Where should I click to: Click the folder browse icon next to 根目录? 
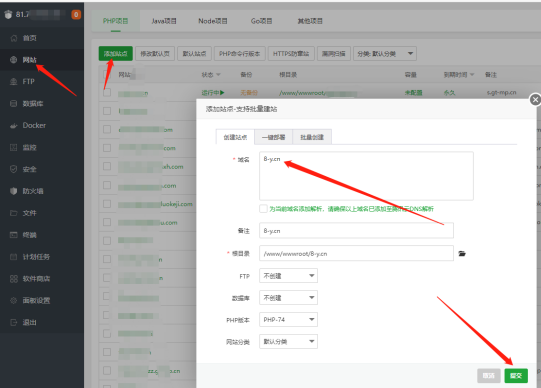[x=462, y=253]
